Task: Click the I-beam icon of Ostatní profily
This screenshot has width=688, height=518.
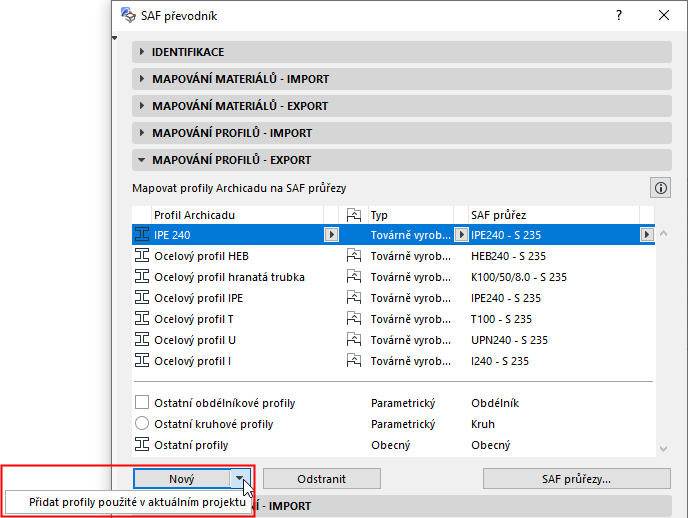Action: tap(142, 445)
